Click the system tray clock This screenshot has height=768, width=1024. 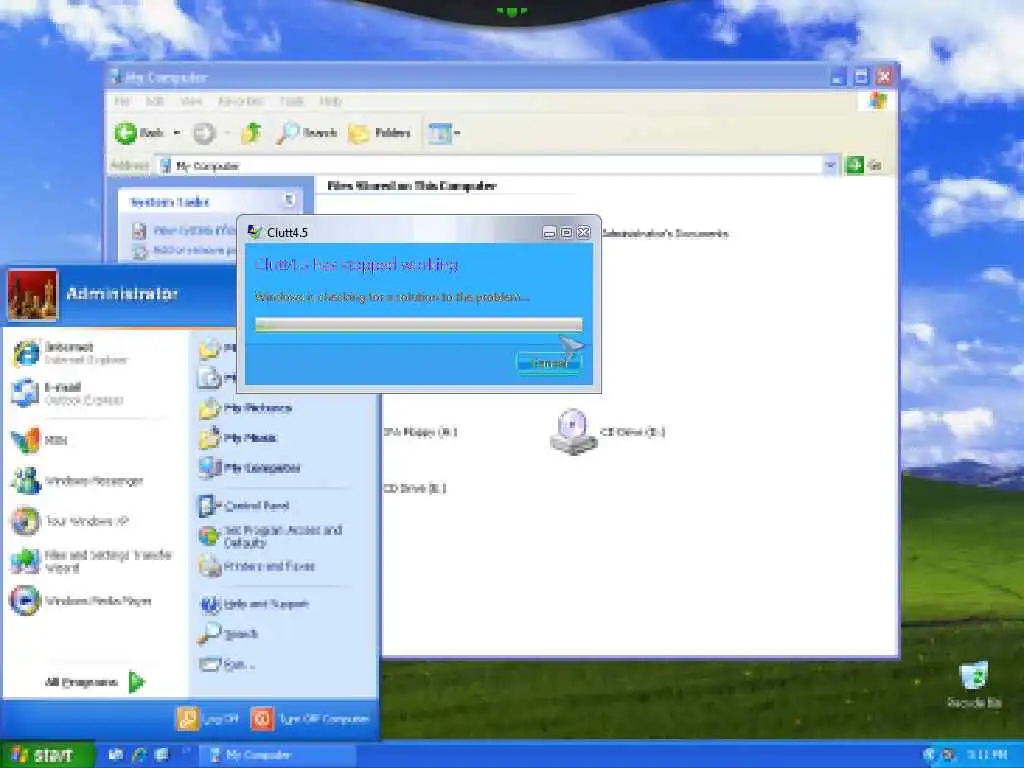(x=987, y=756)
